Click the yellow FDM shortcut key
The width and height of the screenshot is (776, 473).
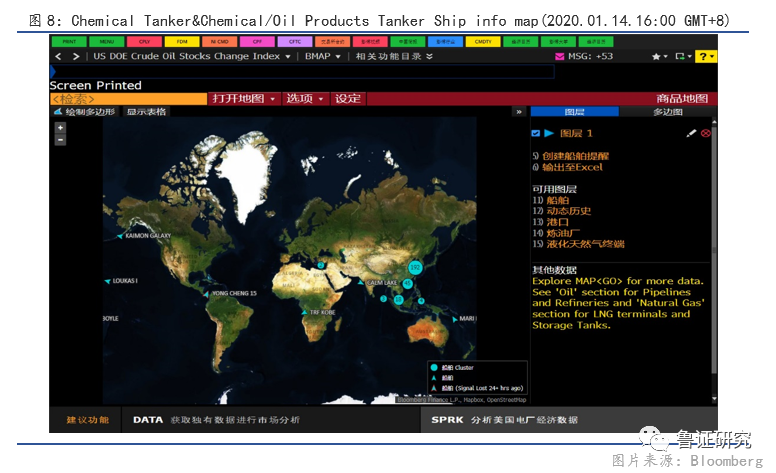pos(182,42)
